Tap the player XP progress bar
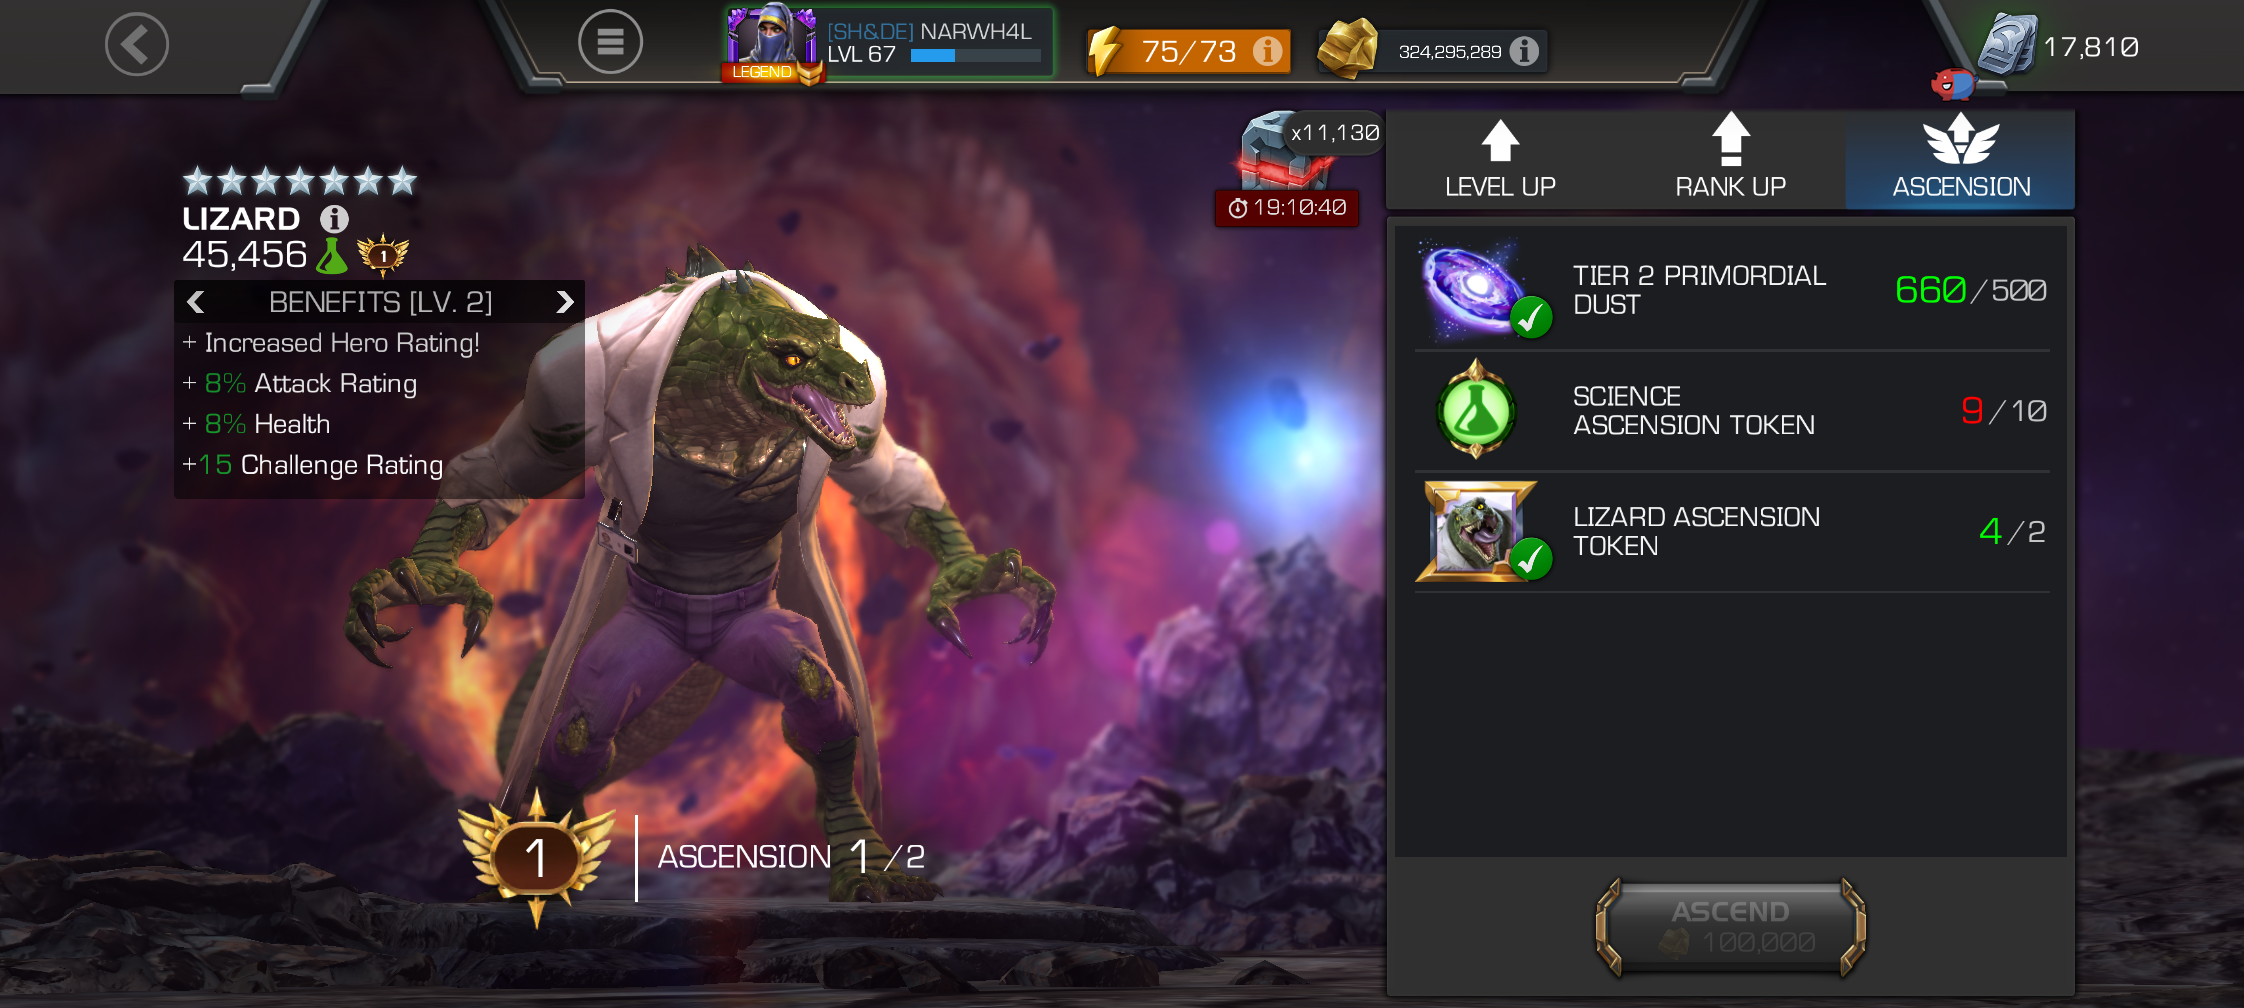This screenshot has width=2244, height=1008. (976, 56)
